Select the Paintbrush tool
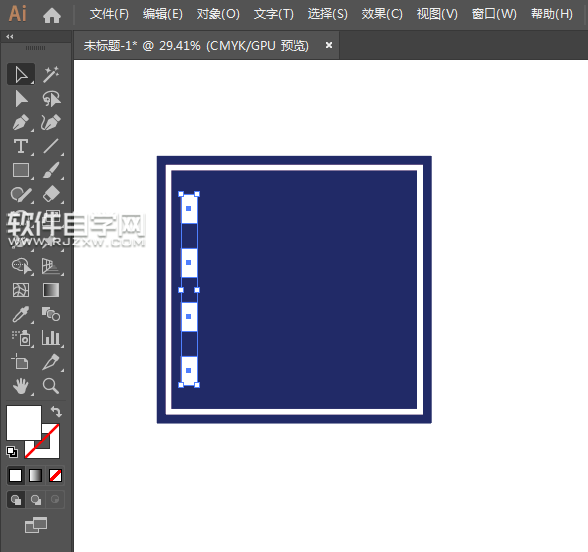This screenshot has width=588, height=552. [51, 170]
